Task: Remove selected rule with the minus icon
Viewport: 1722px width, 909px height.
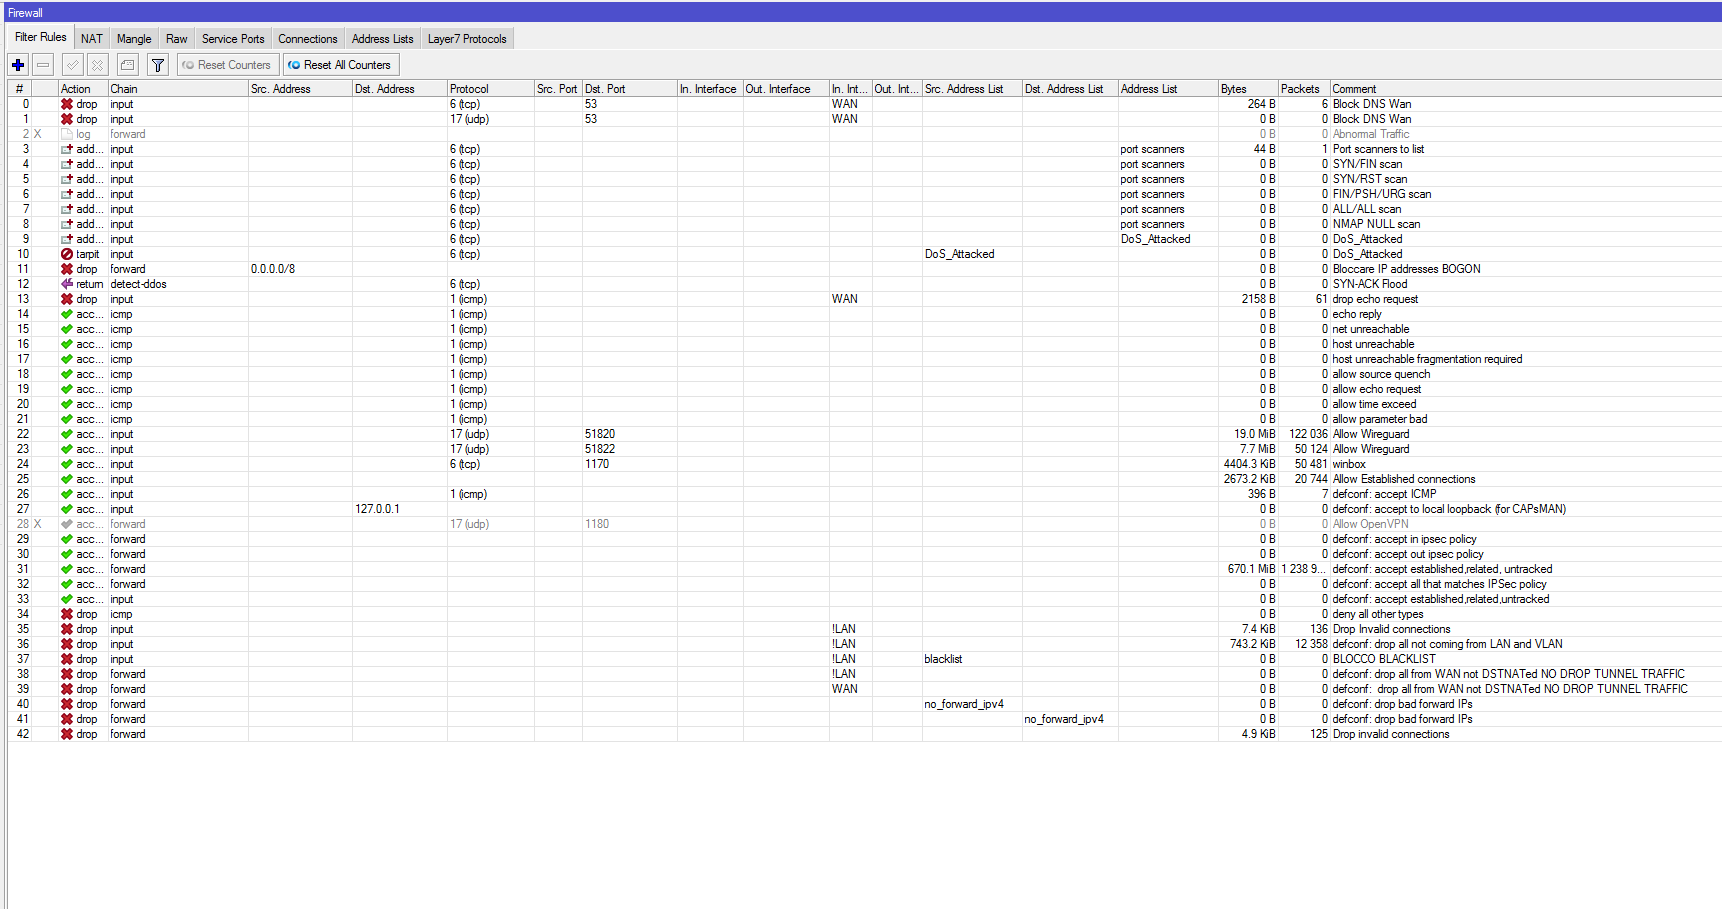Action: (43, 65)
